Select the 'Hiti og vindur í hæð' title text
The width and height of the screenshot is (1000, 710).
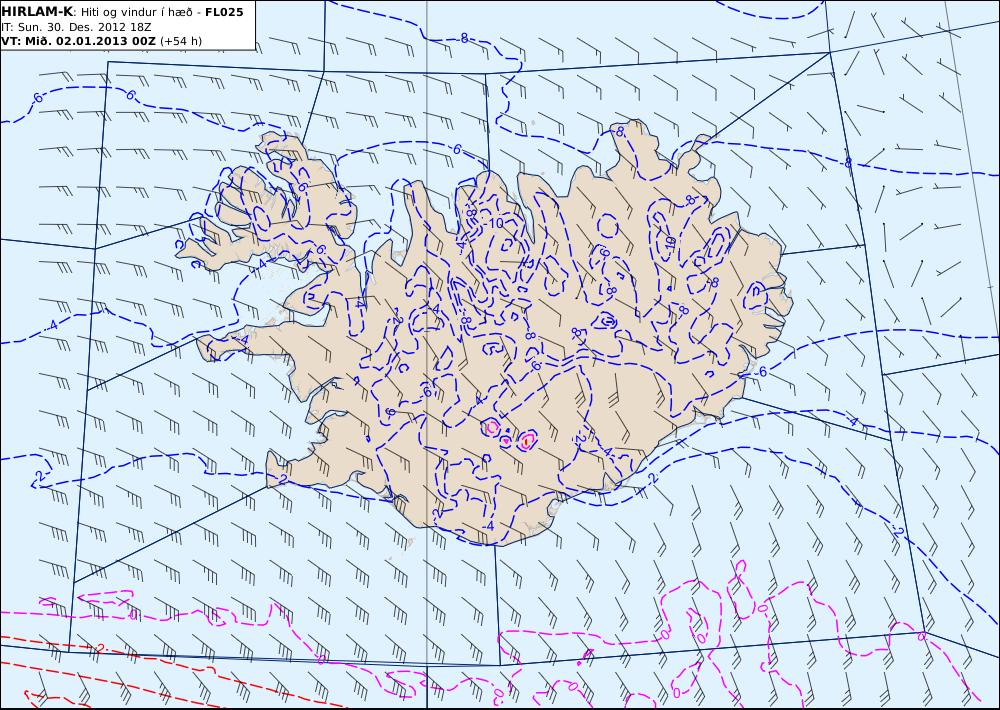point(135,12)
